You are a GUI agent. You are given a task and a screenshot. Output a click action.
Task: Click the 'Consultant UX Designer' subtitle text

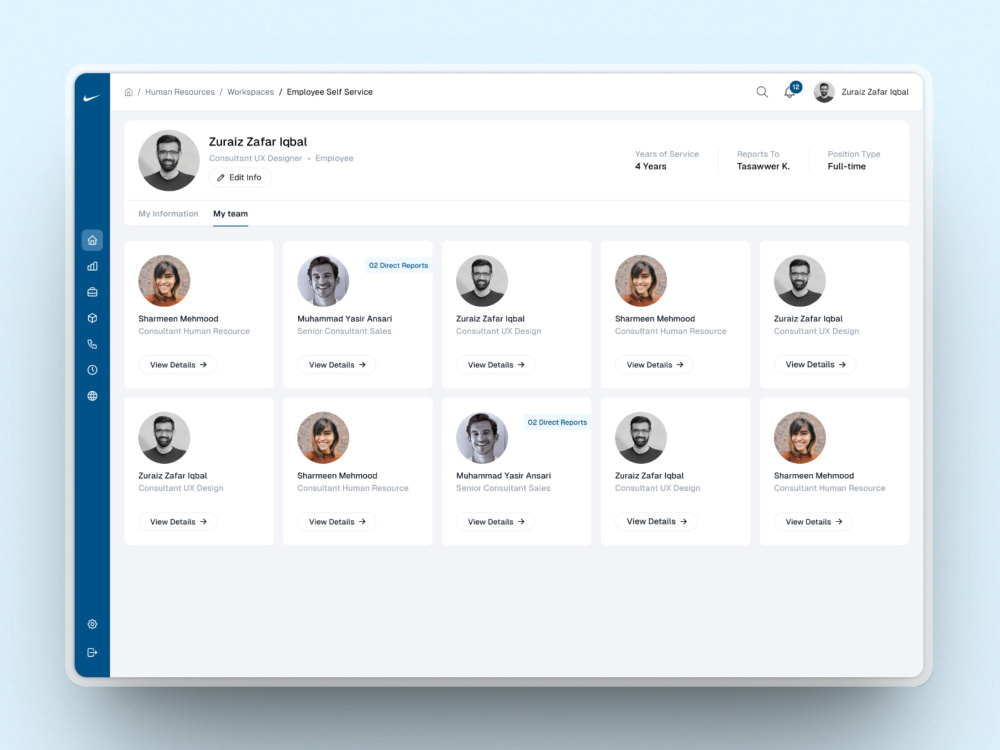(x=255, y=158)
